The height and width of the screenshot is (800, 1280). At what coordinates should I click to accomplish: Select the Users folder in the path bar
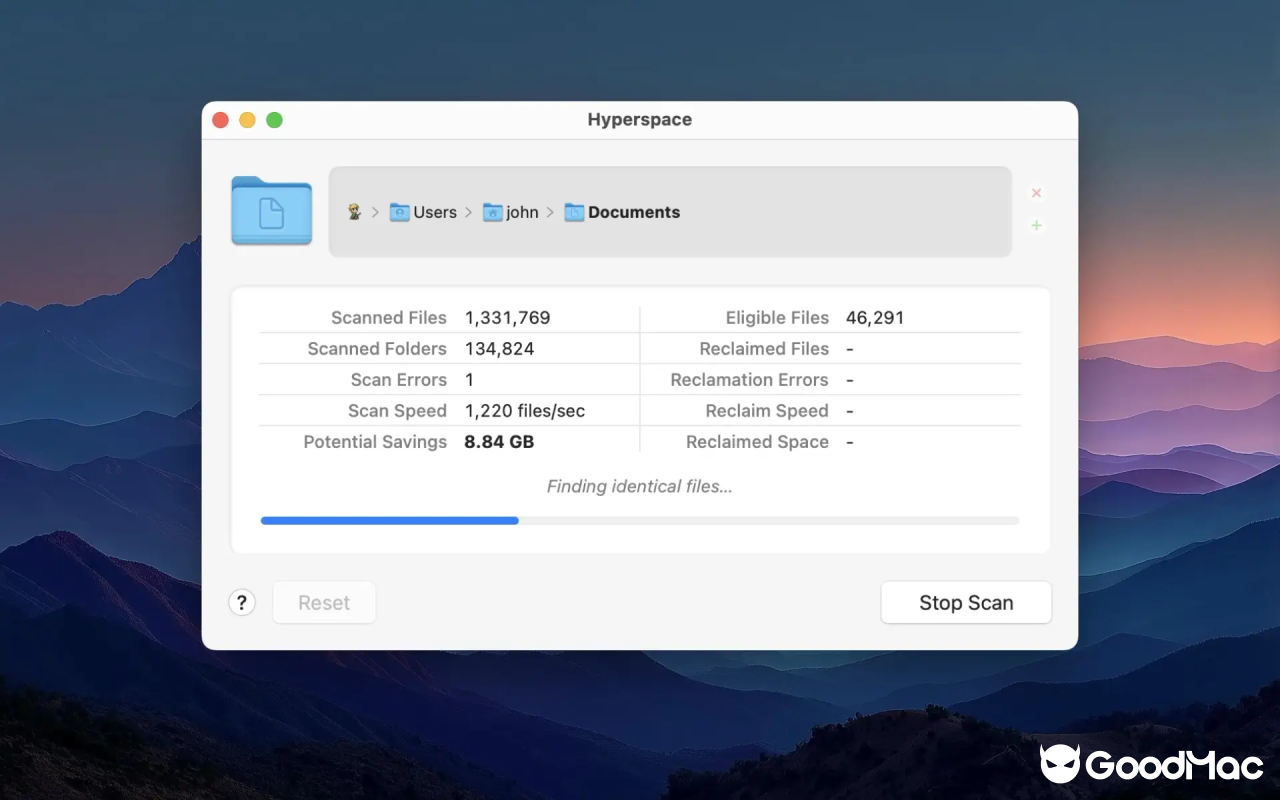pyautogui.click(x=423, y=212)
